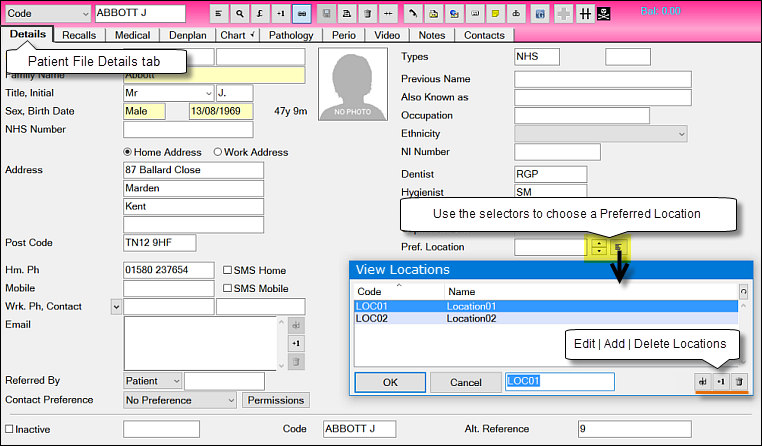
Task: Click the edit email icon beside Email box
Action: click(x=296, y=325)
